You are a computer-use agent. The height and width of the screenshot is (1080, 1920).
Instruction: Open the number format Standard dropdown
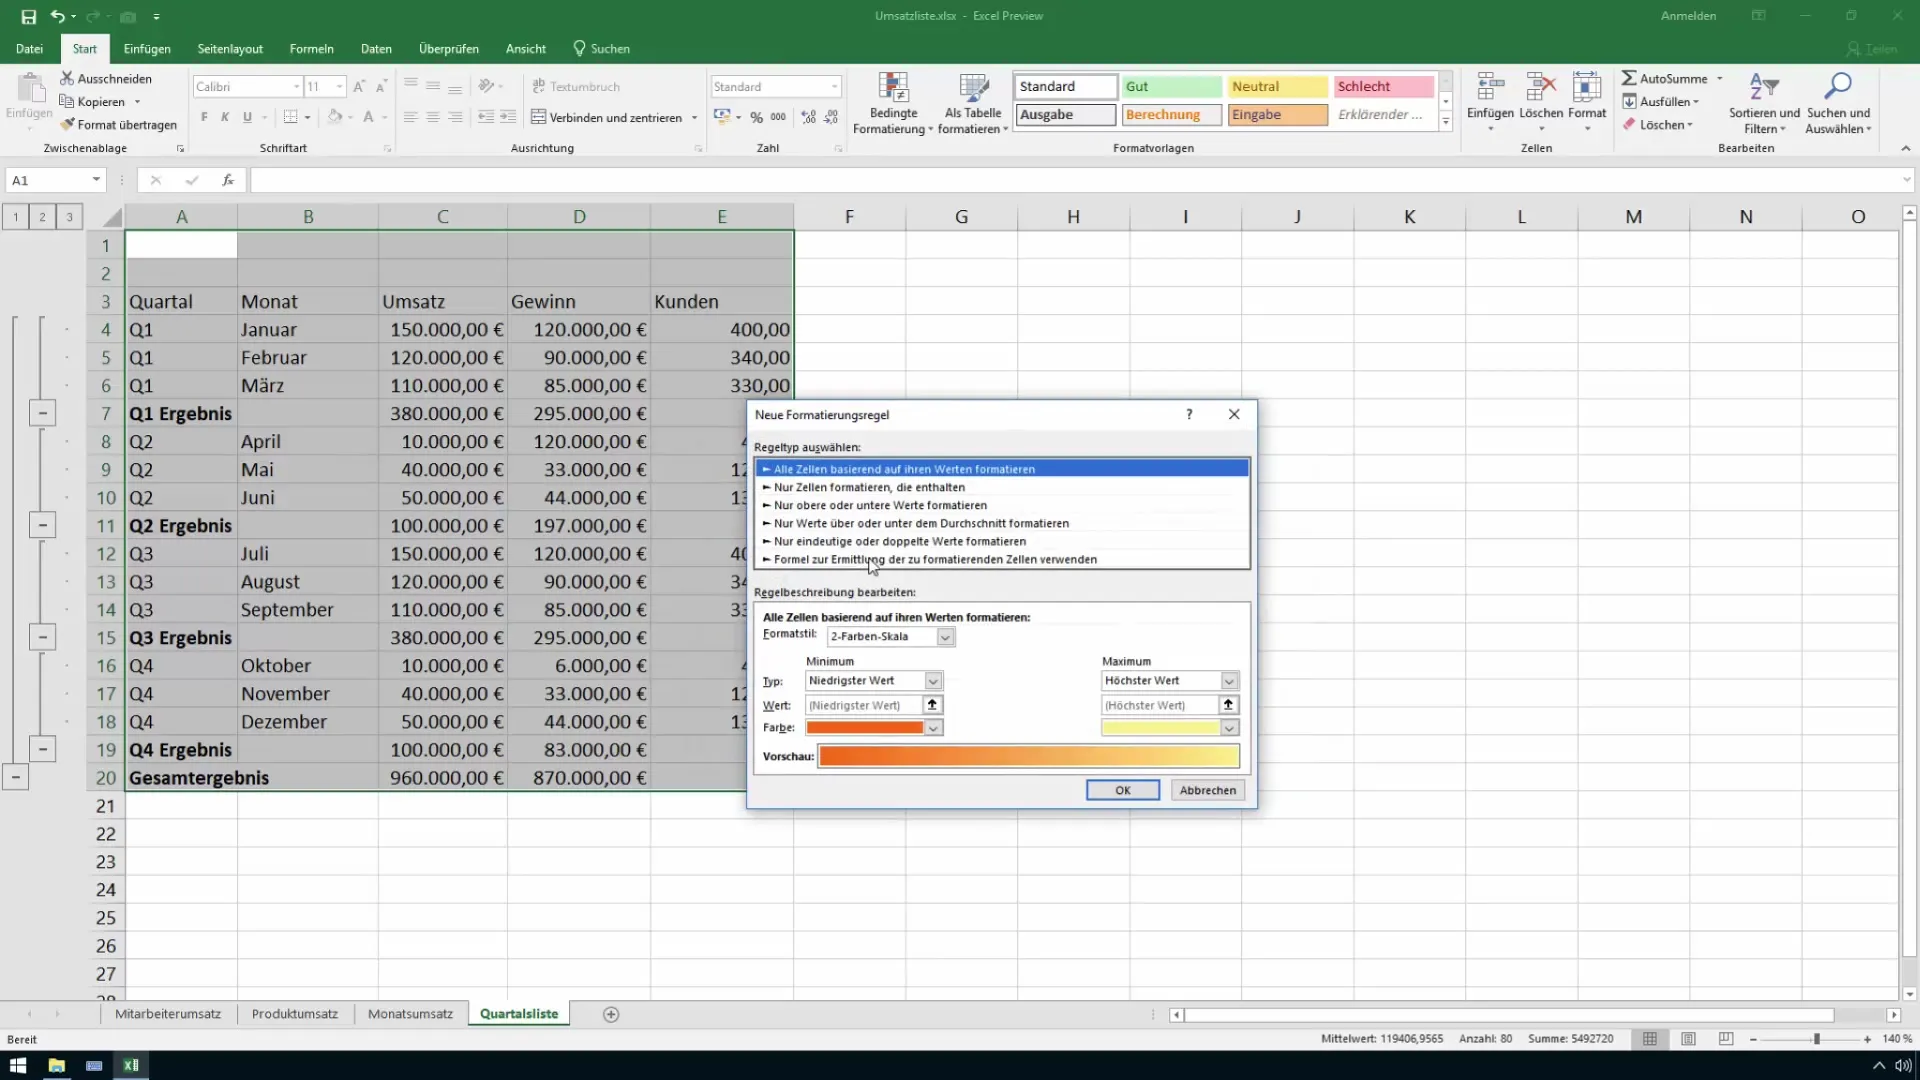(834, 87)
